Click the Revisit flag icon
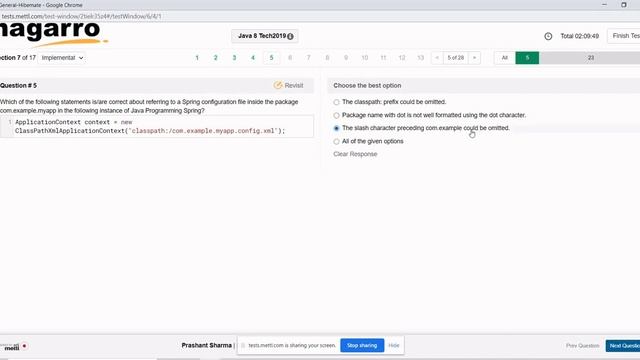Screen dimensions: 640x360 point(278,85)
